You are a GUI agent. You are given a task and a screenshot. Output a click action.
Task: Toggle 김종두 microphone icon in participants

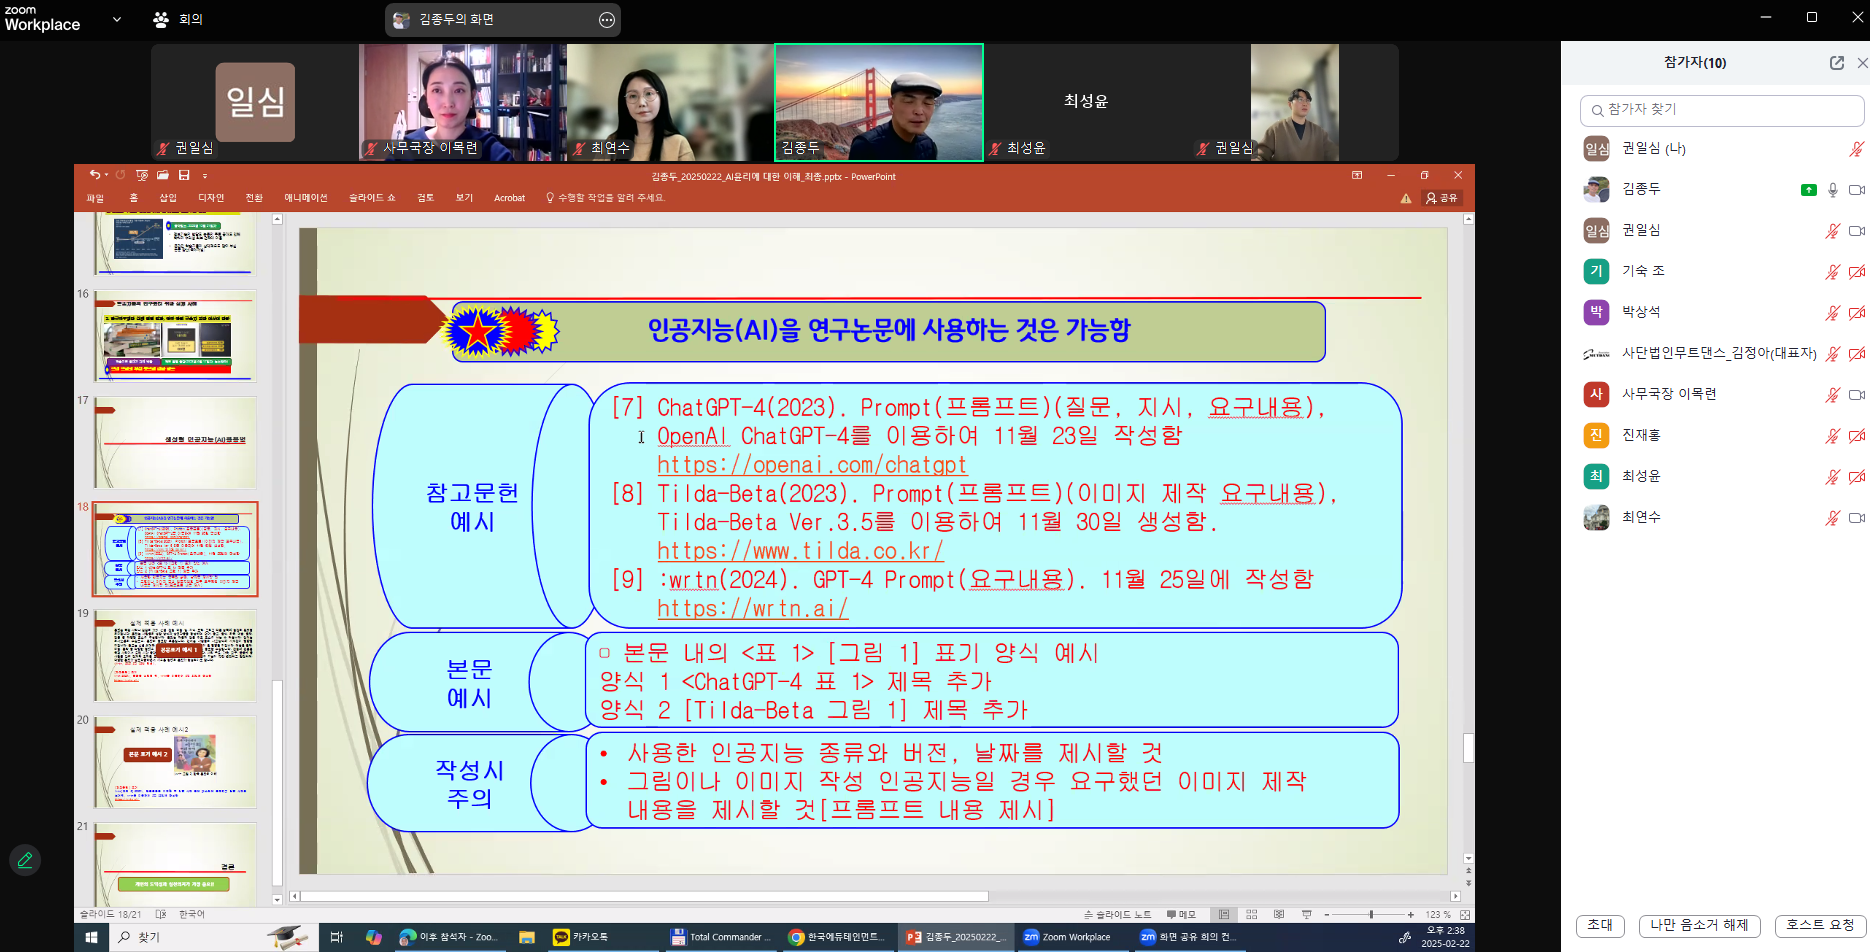pyautogui.click(x=1832, y=189)
